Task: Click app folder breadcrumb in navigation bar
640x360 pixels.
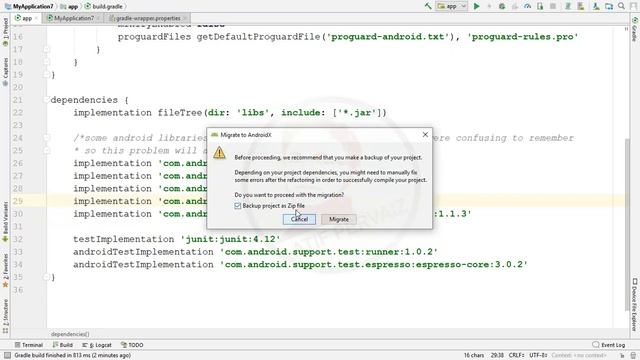Action: tap(69, 7)
